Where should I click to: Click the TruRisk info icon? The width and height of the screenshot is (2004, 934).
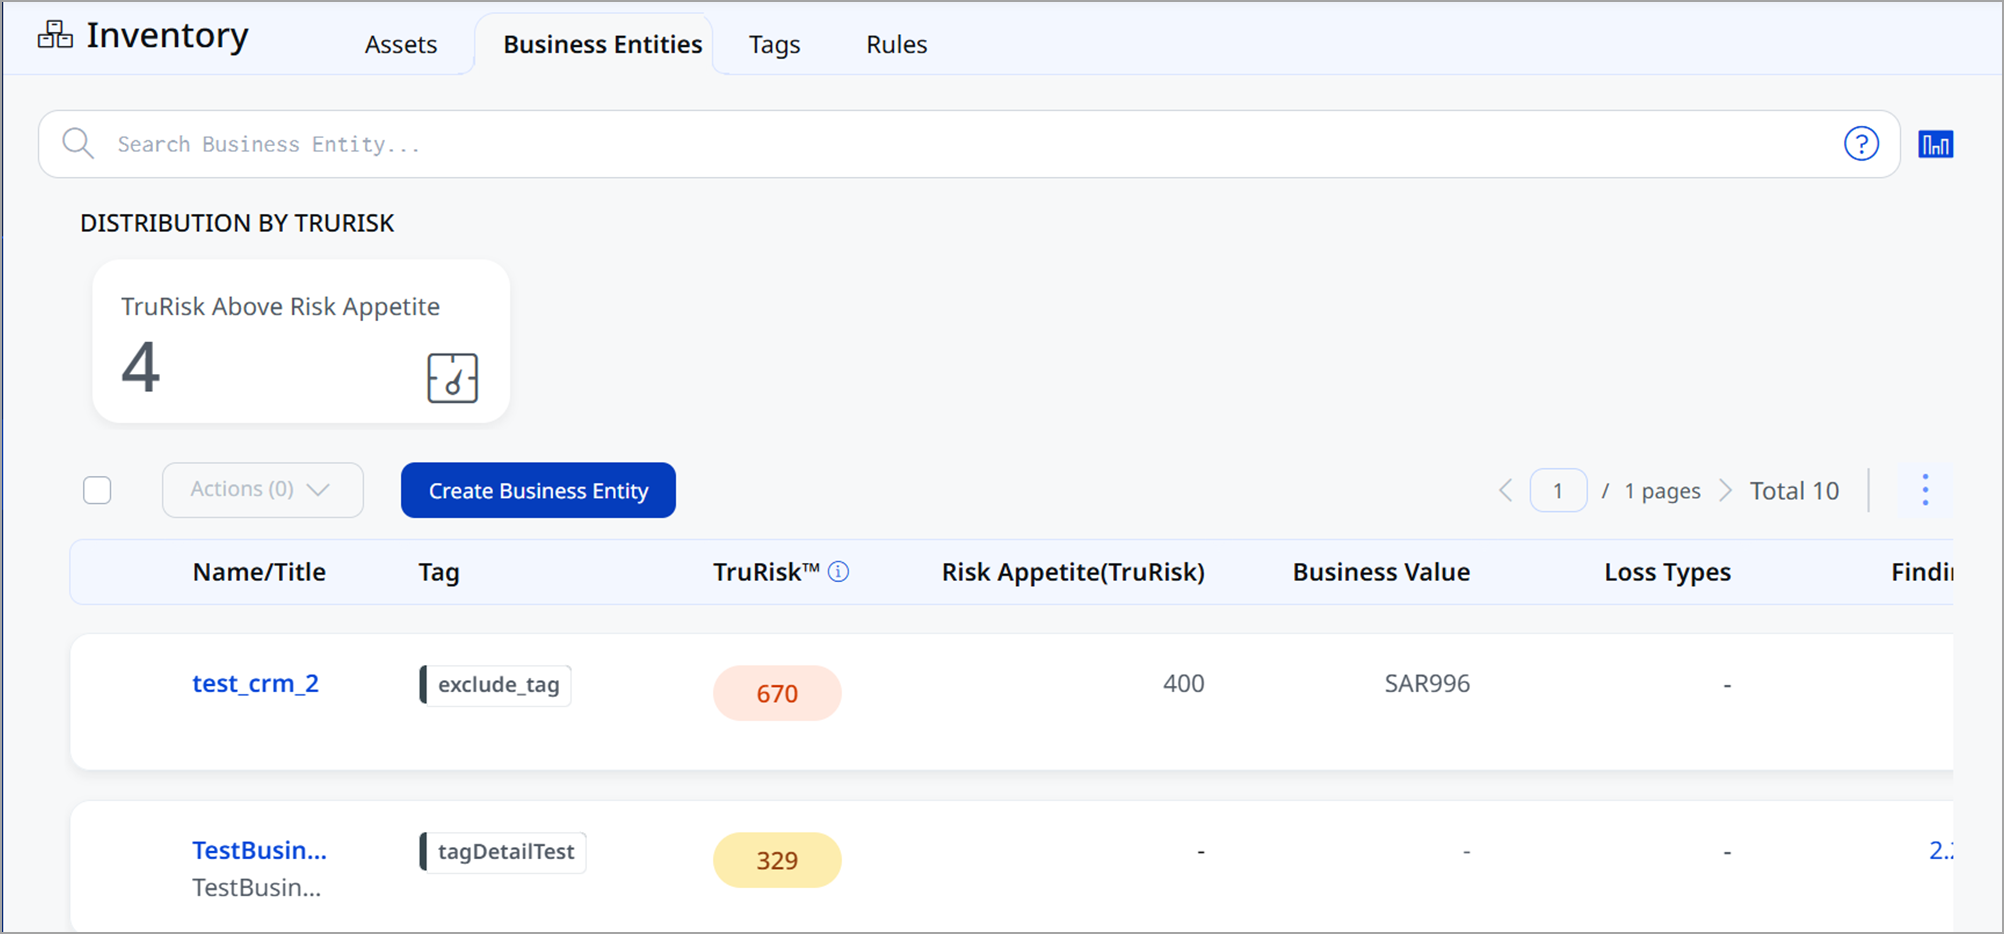(x=839, y=572)
